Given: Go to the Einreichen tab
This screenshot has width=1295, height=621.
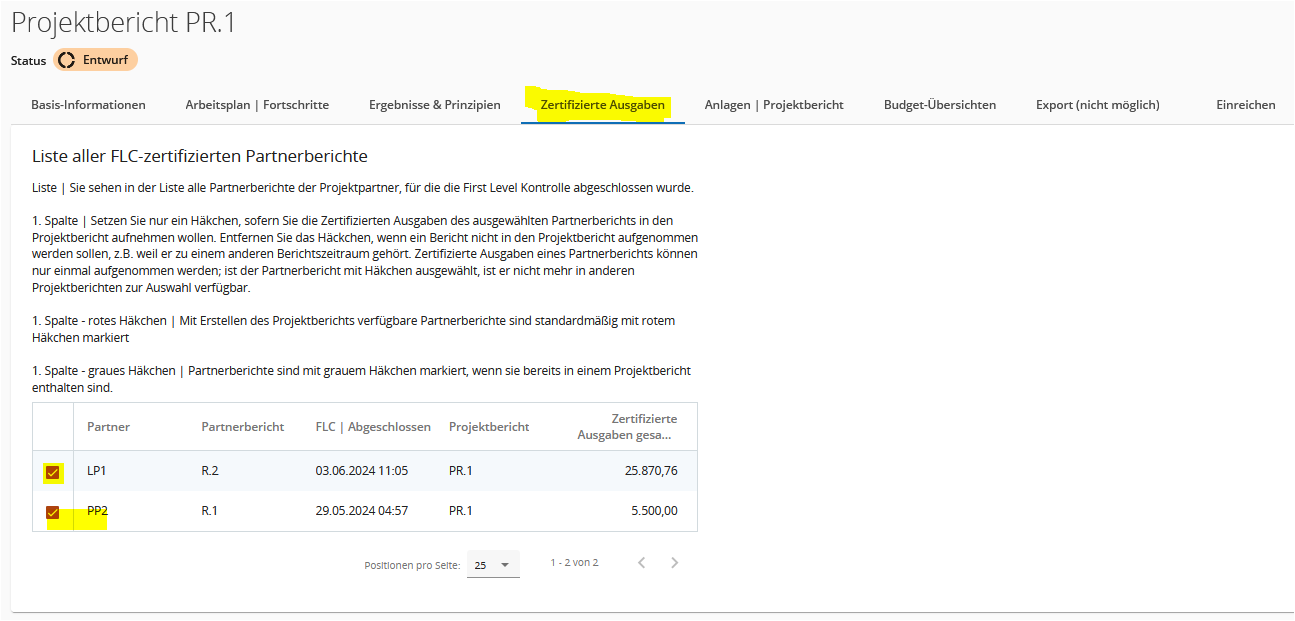Looking at the screenshot, I should tap(1245, 105).
